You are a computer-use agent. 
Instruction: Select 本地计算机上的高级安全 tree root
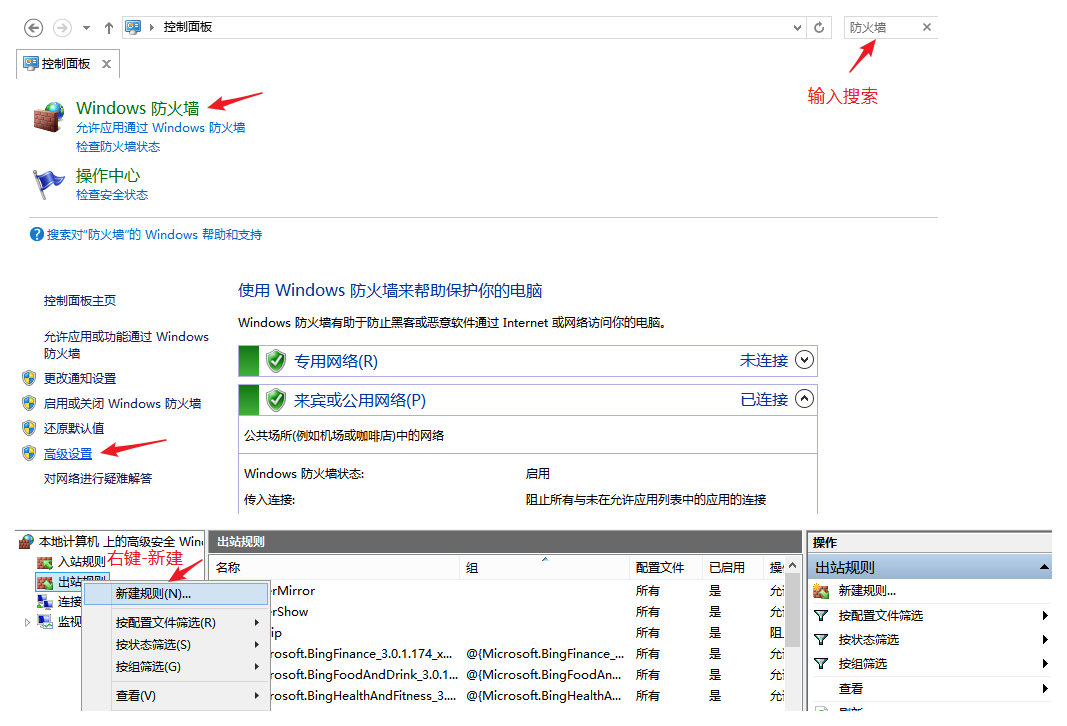click(111, 542)
